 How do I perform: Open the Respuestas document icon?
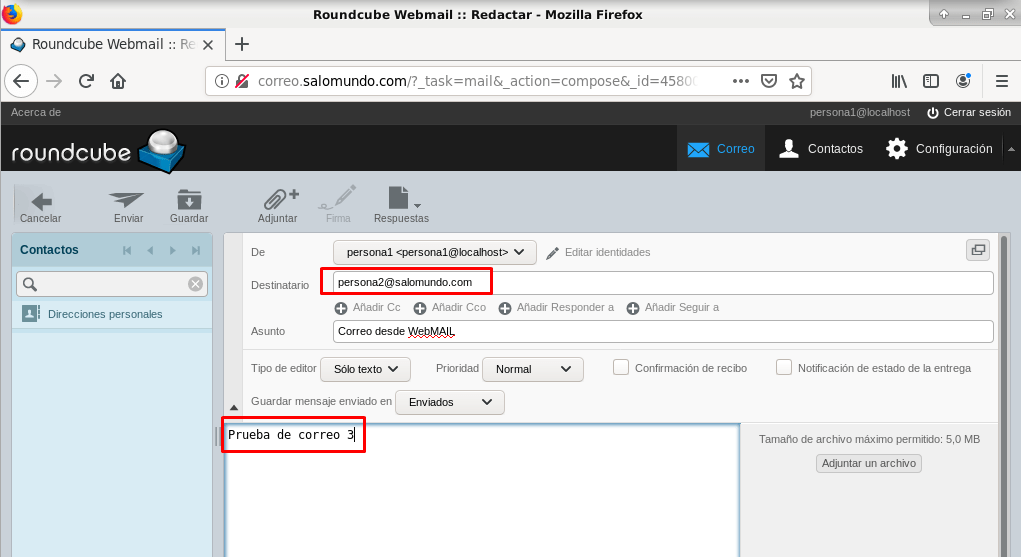tap(400, 200)
